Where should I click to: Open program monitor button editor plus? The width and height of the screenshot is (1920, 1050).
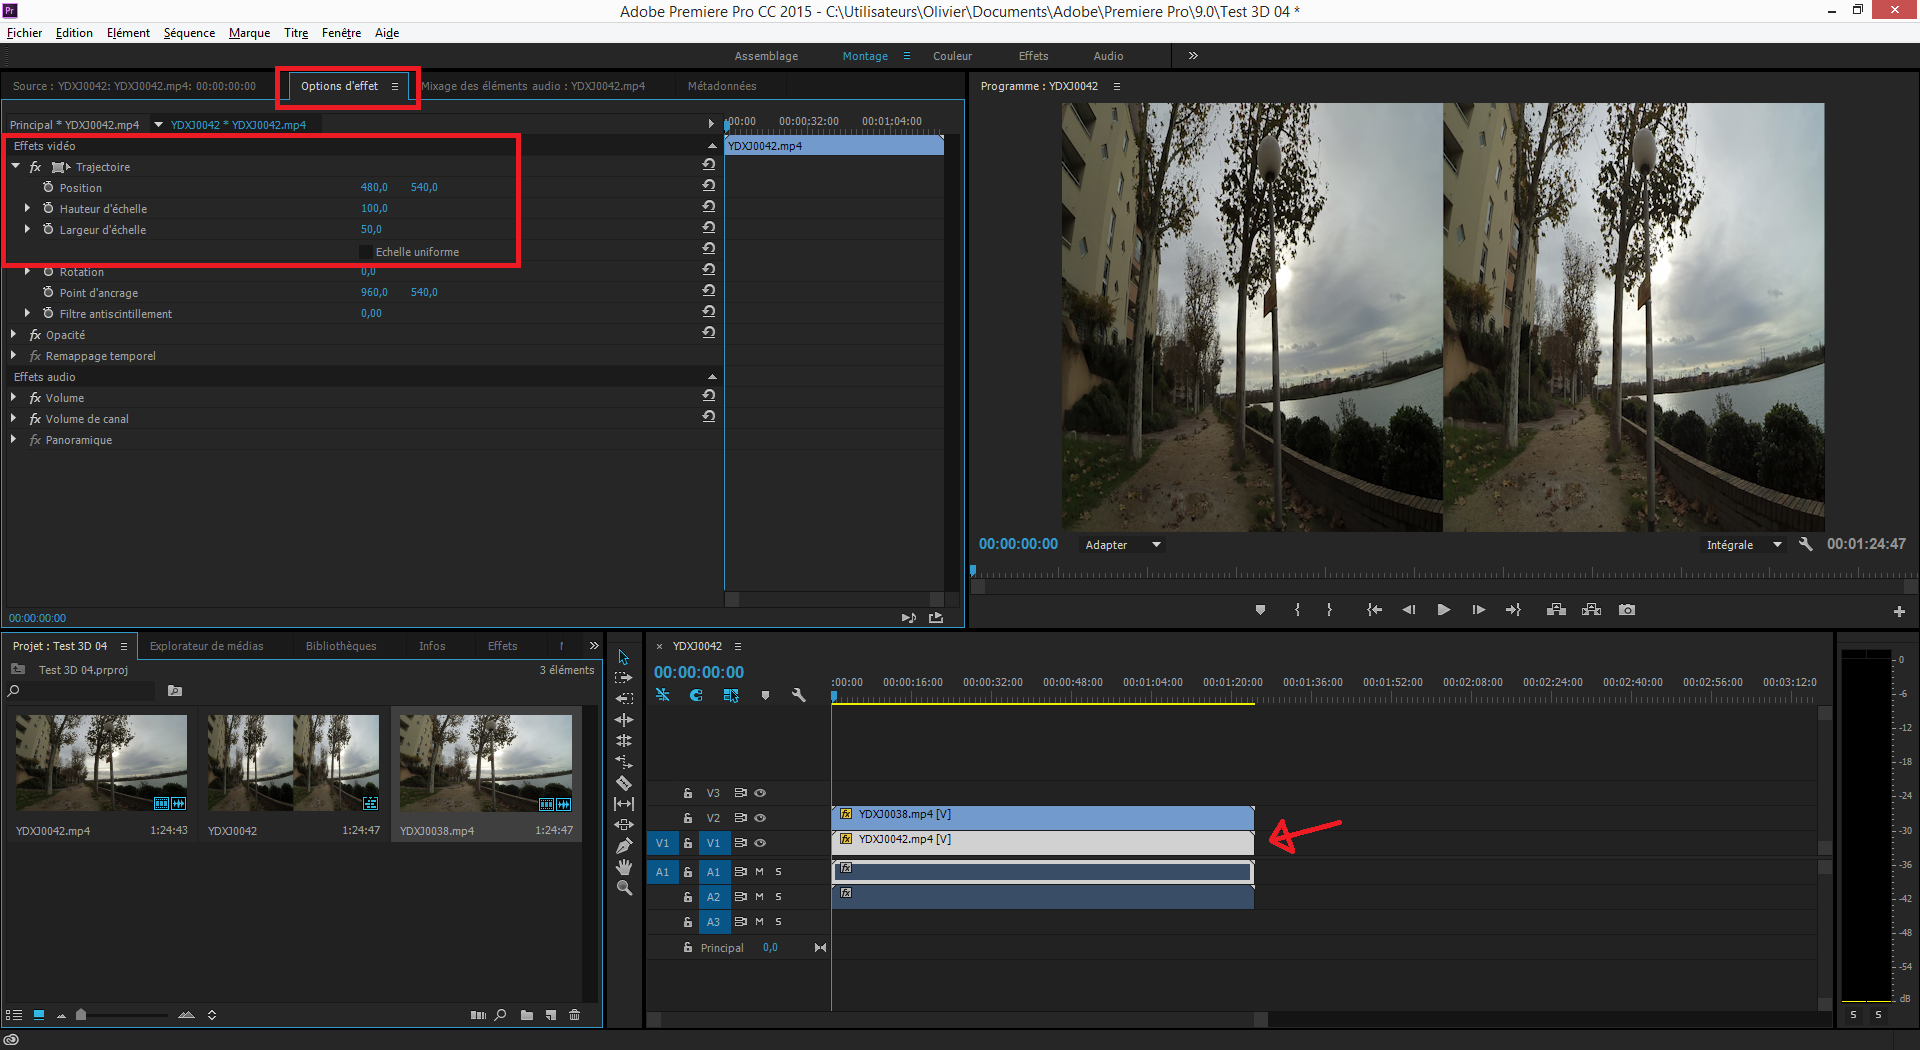1899,611
